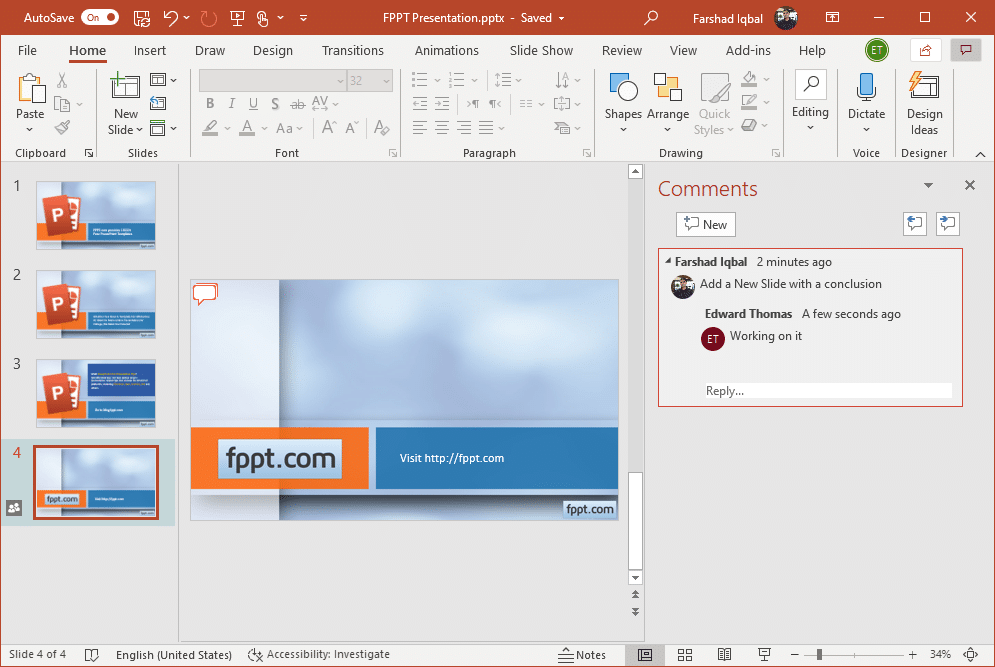This screenshot has width=995, height=667.
Task: Open the Transitions tab
Action: tap(352, 51)
